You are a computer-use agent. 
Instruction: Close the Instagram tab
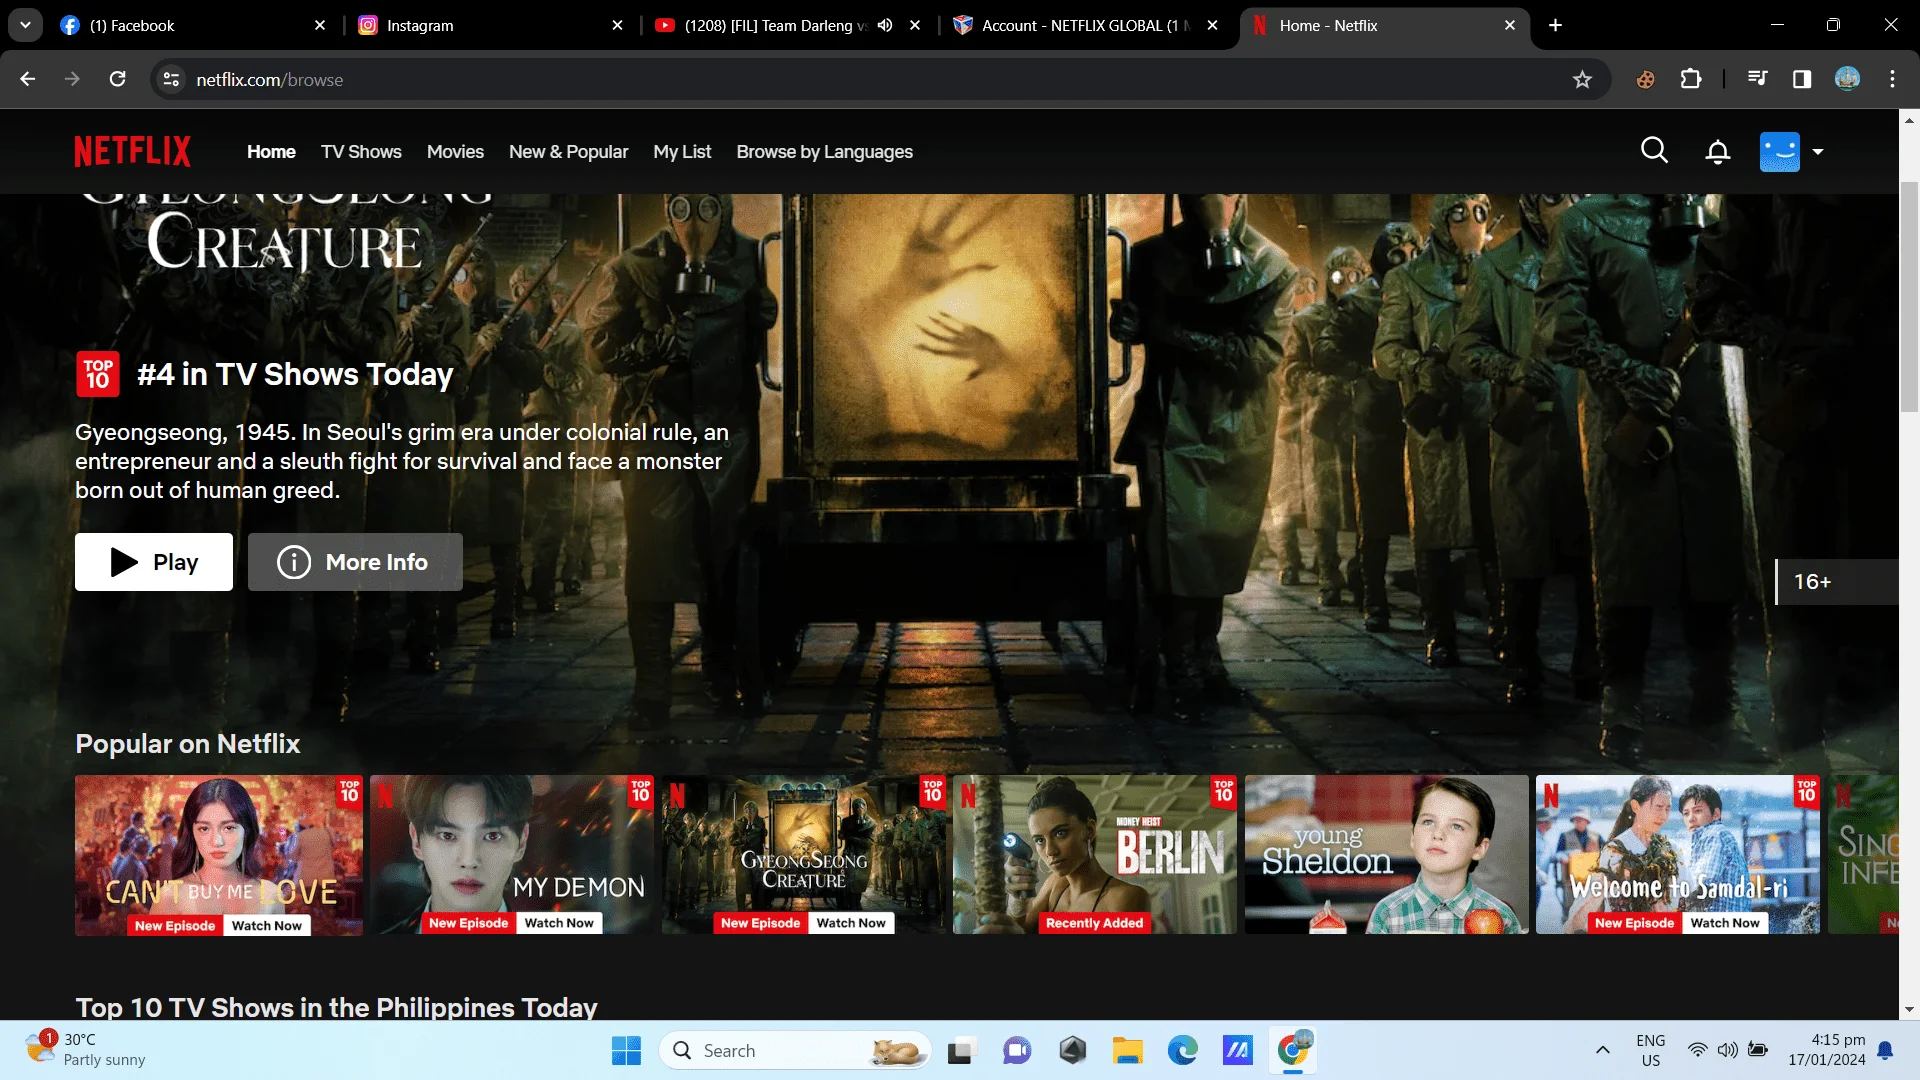(617, 25)
